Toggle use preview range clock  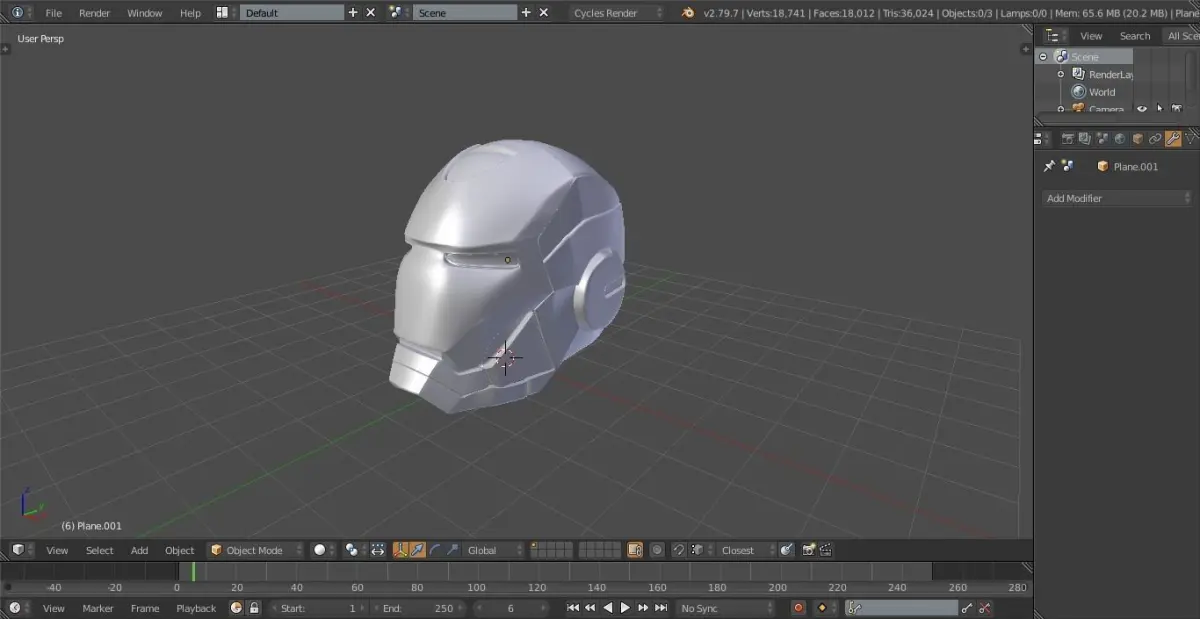[236, 608]
